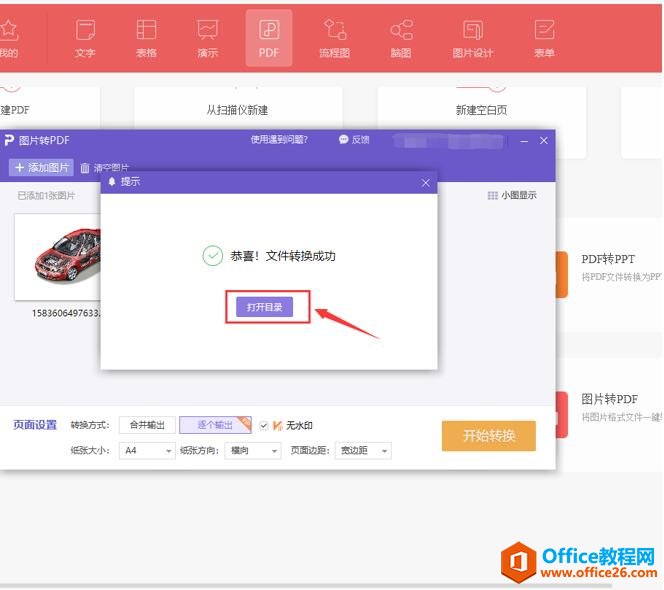
Task: Click the 打开目录 button
Action: [265, 307]
